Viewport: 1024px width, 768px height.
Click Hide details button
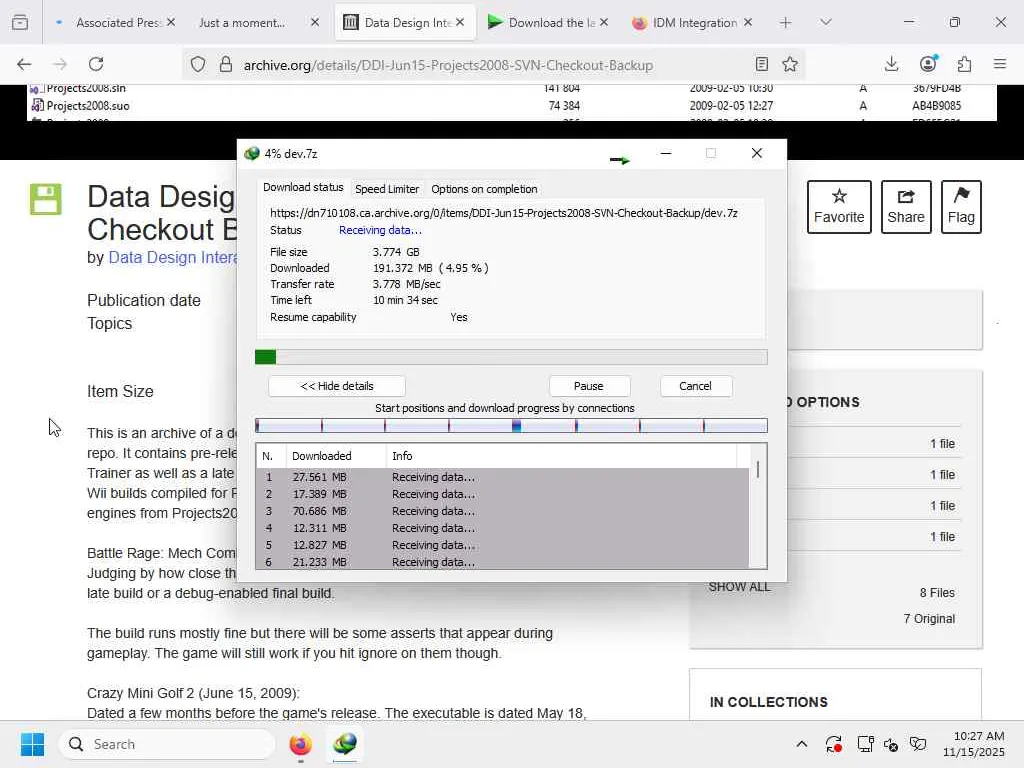point(337,386)
